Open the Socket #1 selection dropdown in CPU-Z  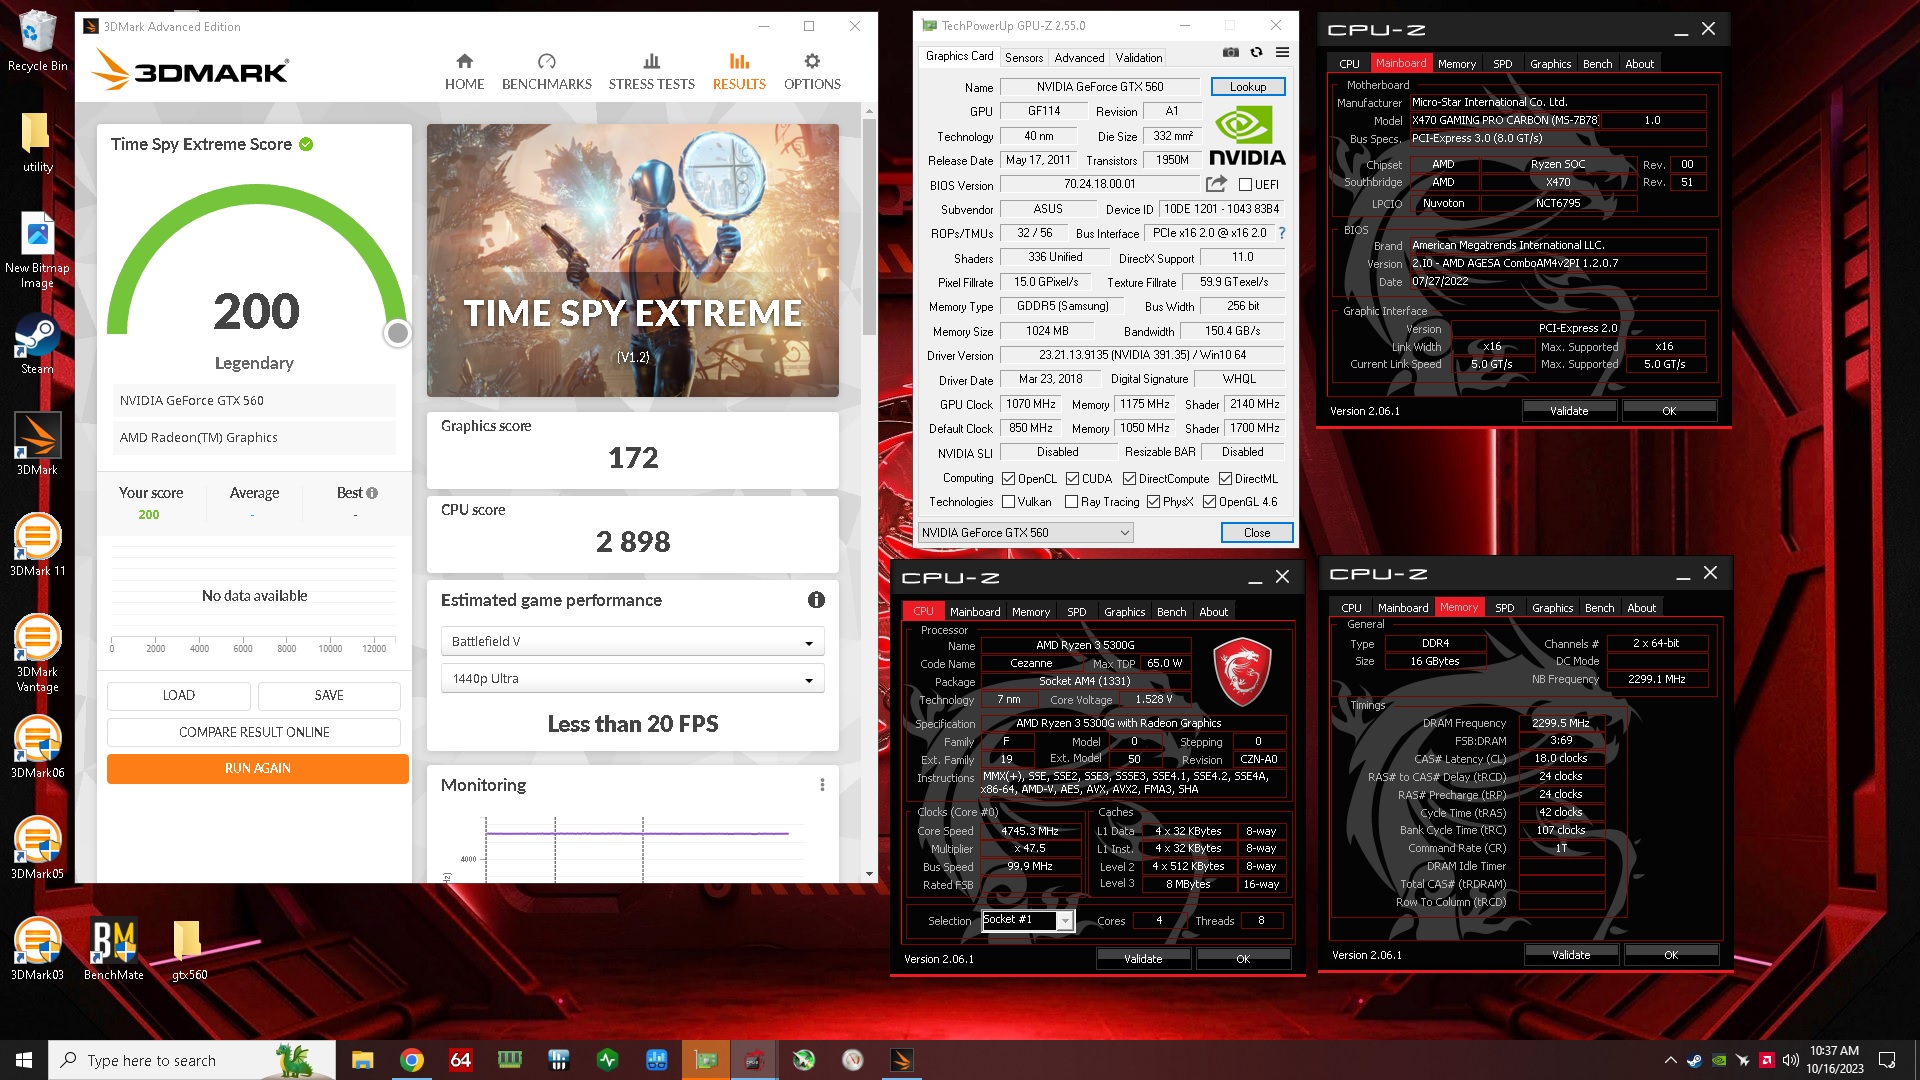pyautogui.click(x=1028, y=920)
